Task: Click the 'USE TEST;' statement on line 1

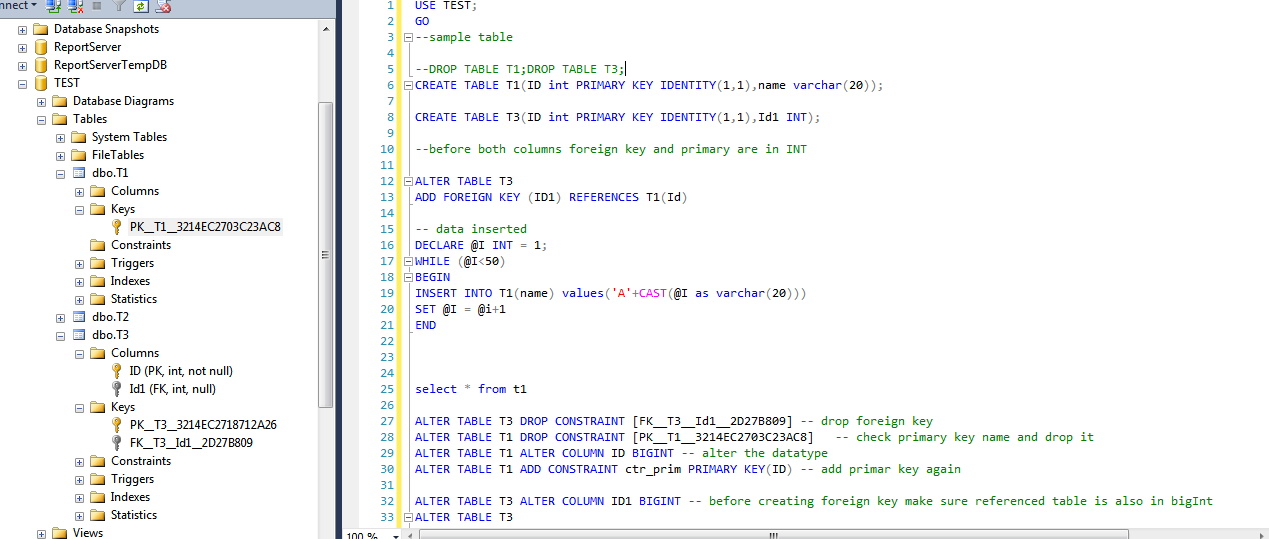Action: tap(446, 5)
